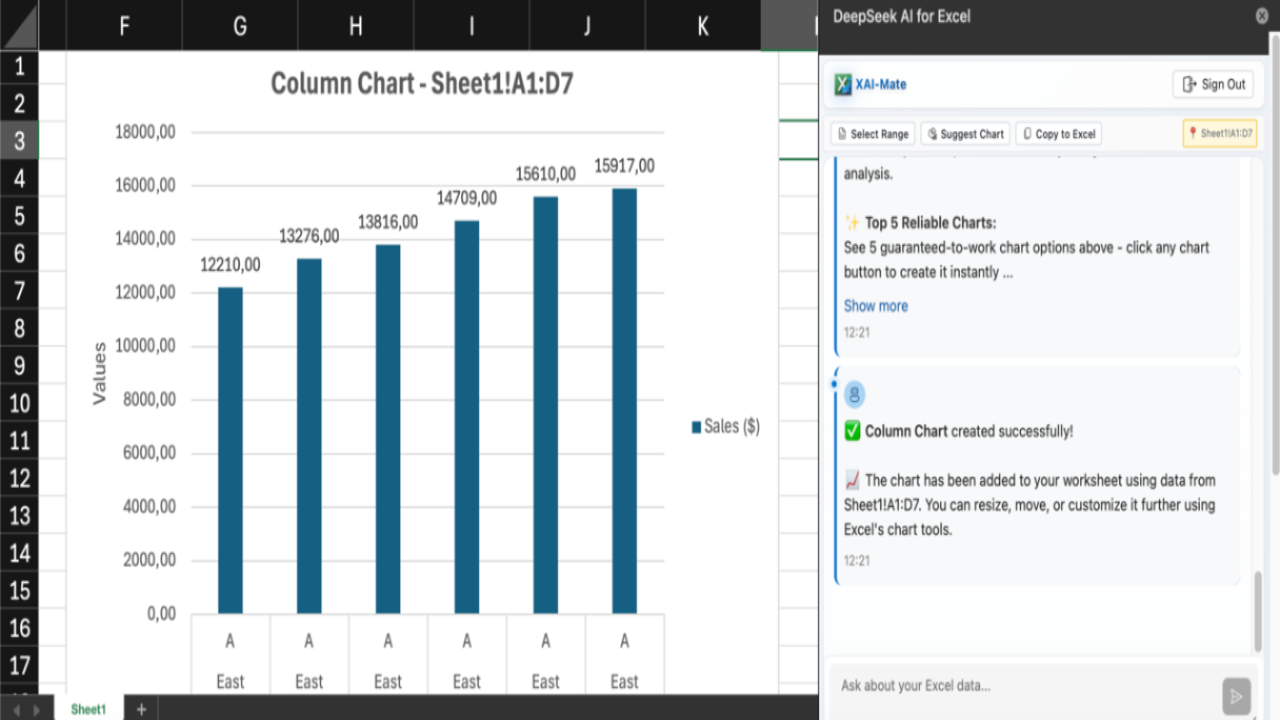The width and height of the screenshot is (1280, 720).
Task: Click the Select All corner triangle
Action: coord(19,27)
